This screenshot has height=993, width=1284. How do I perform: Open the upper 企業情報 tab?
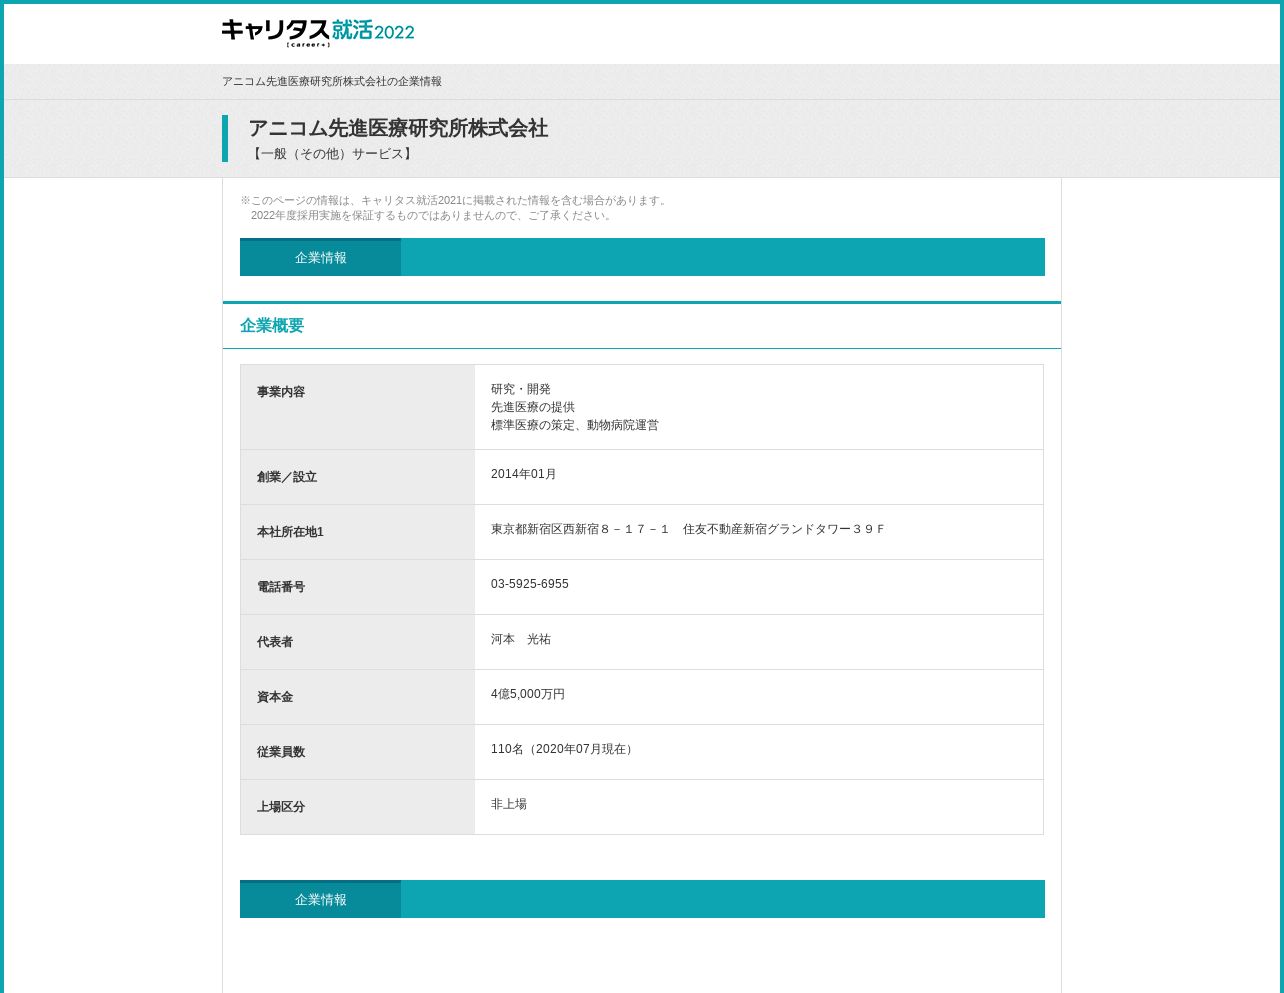coord(320,257)
